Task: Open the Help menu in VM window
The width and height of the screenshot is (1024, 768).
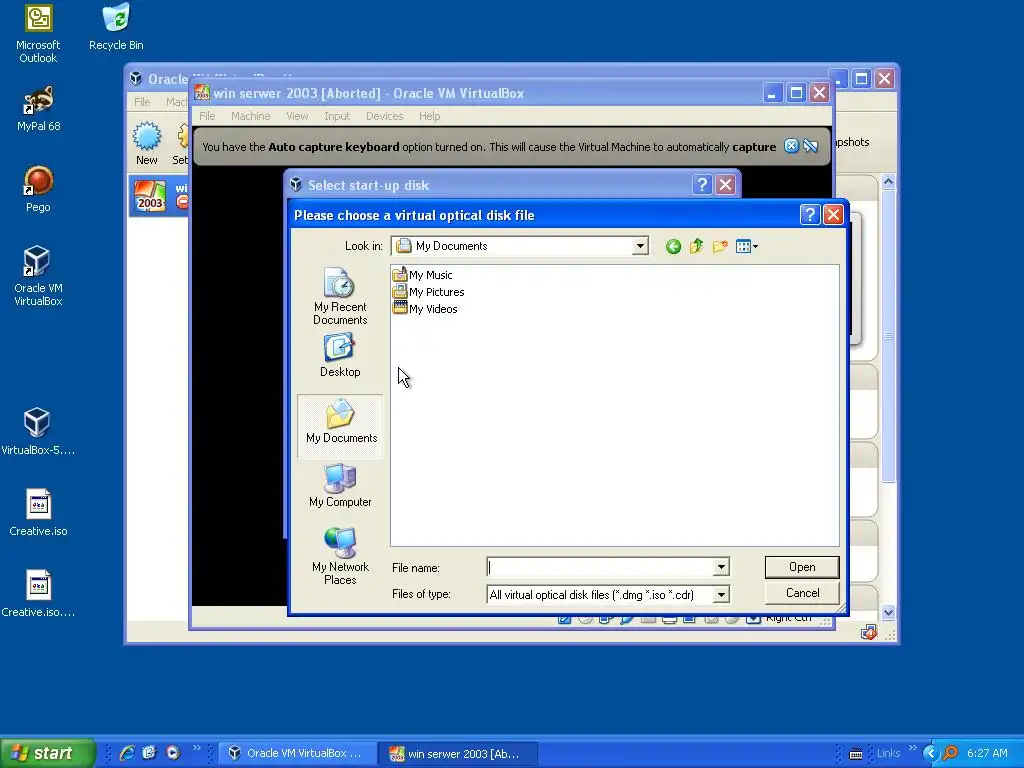Action: point(430,116)
